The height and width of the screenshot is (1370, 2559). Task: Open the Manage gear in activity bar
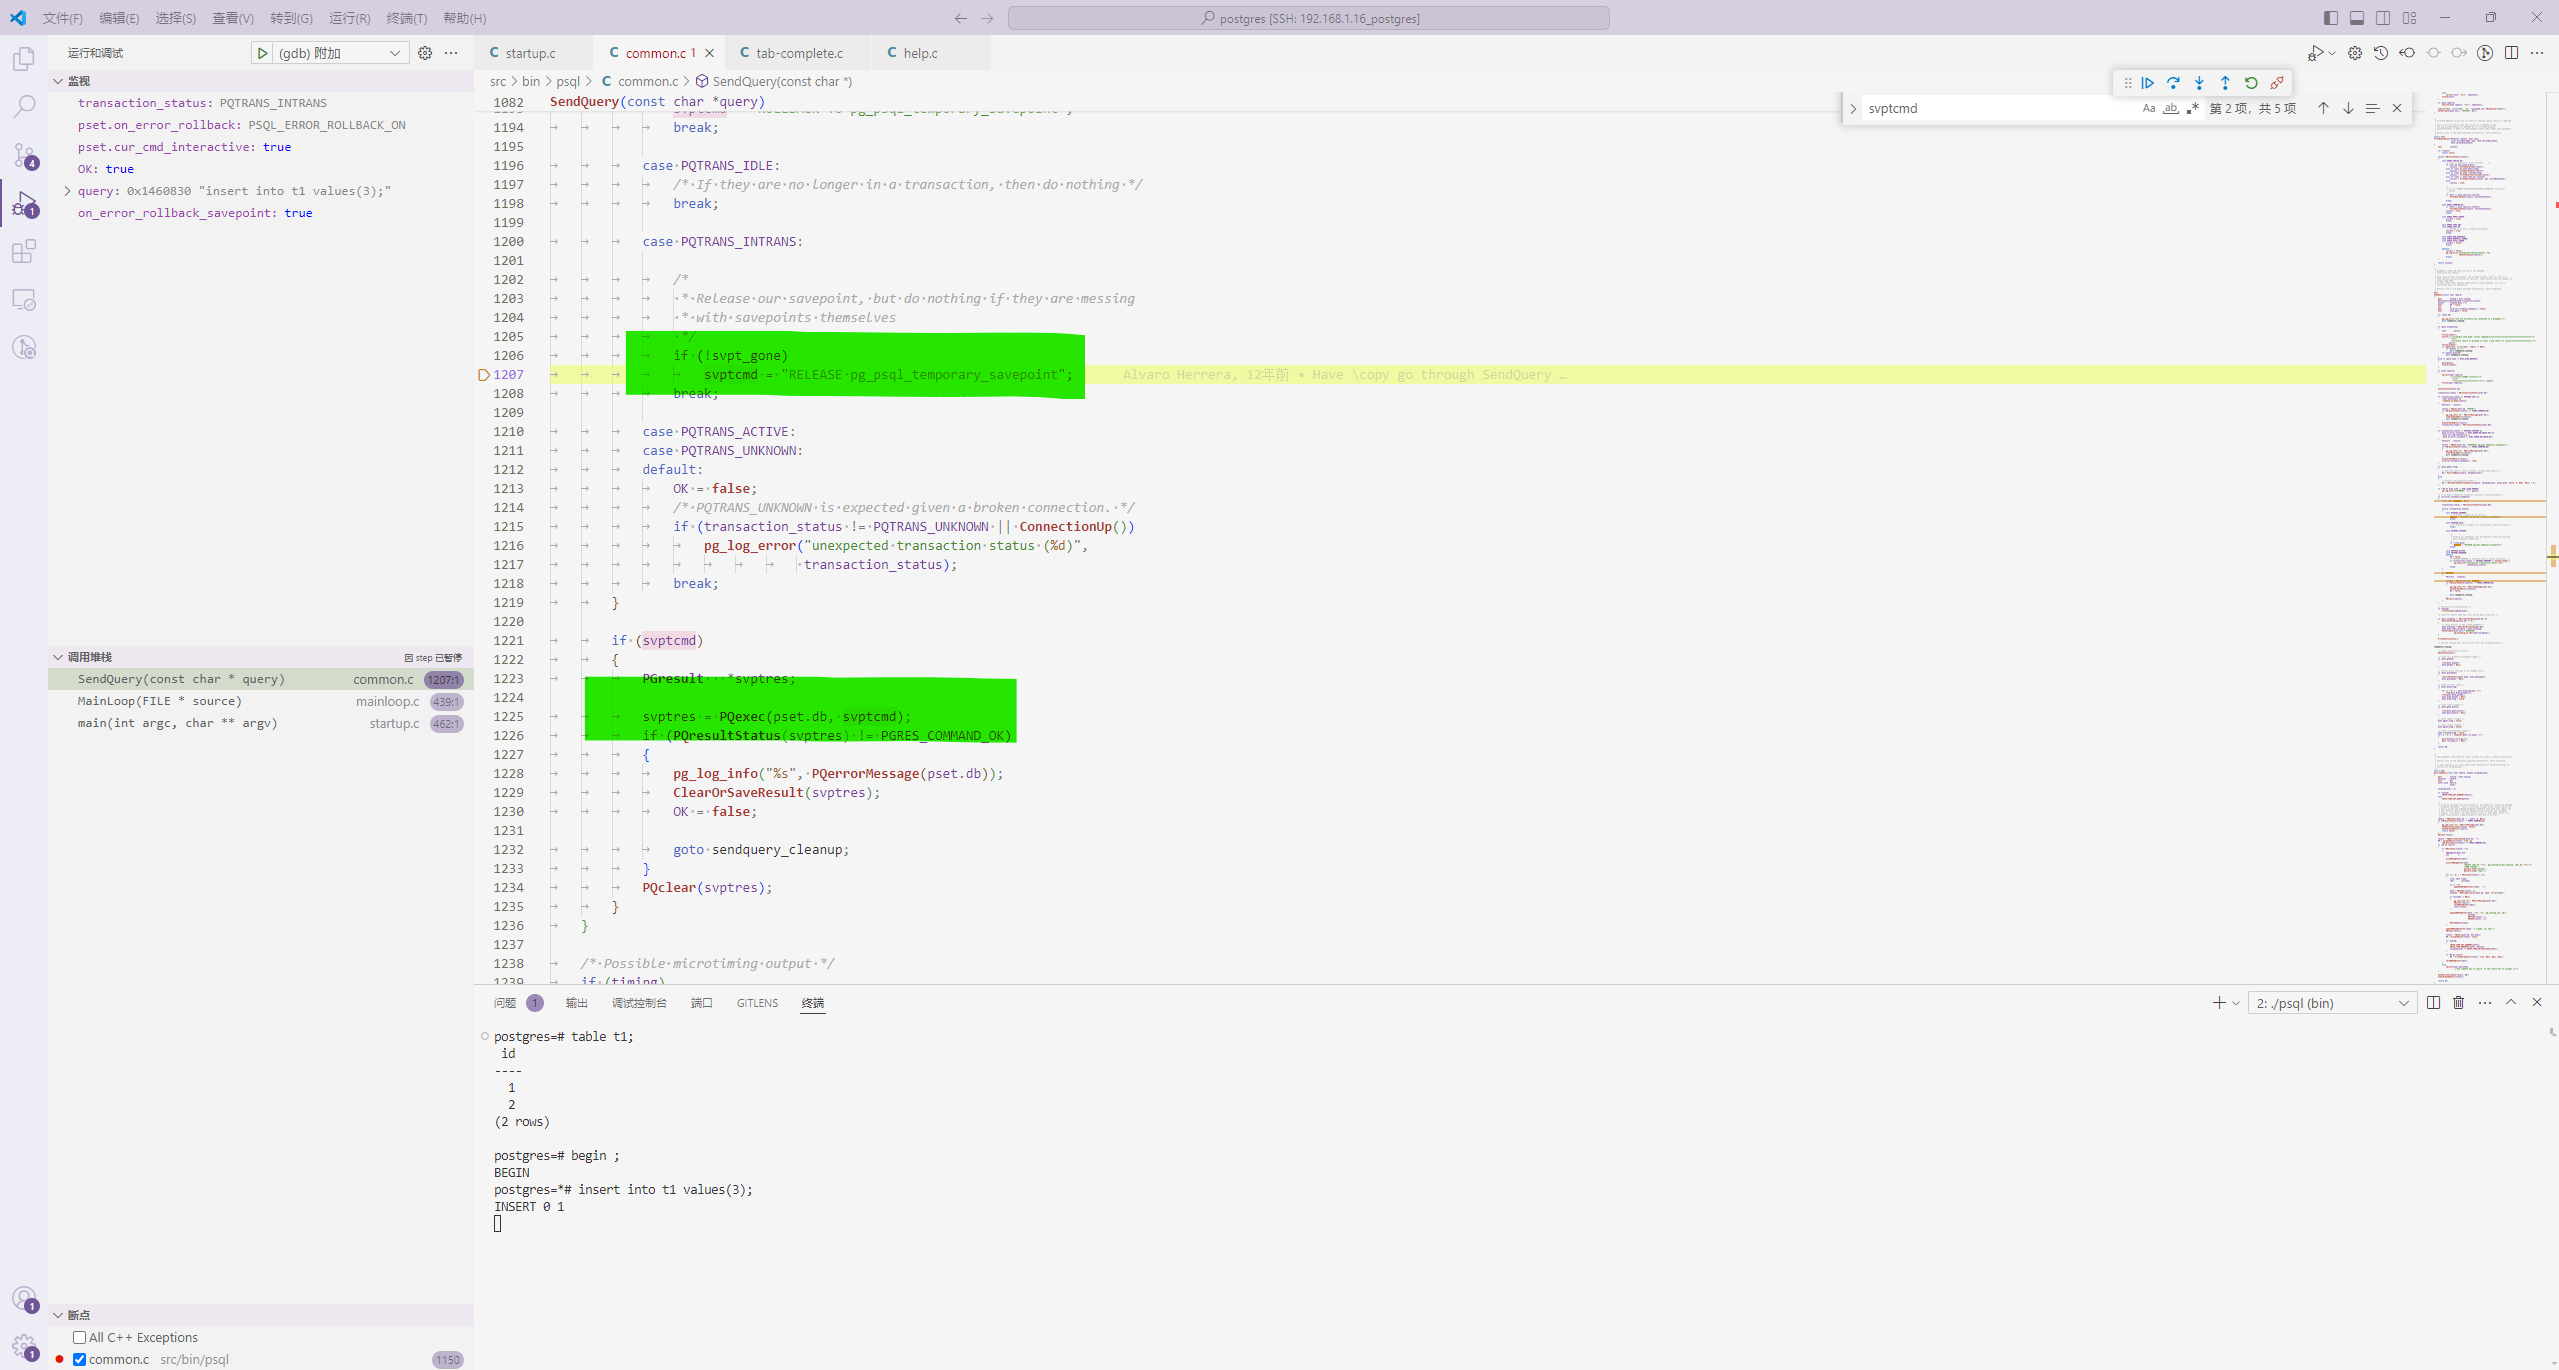24,1346
